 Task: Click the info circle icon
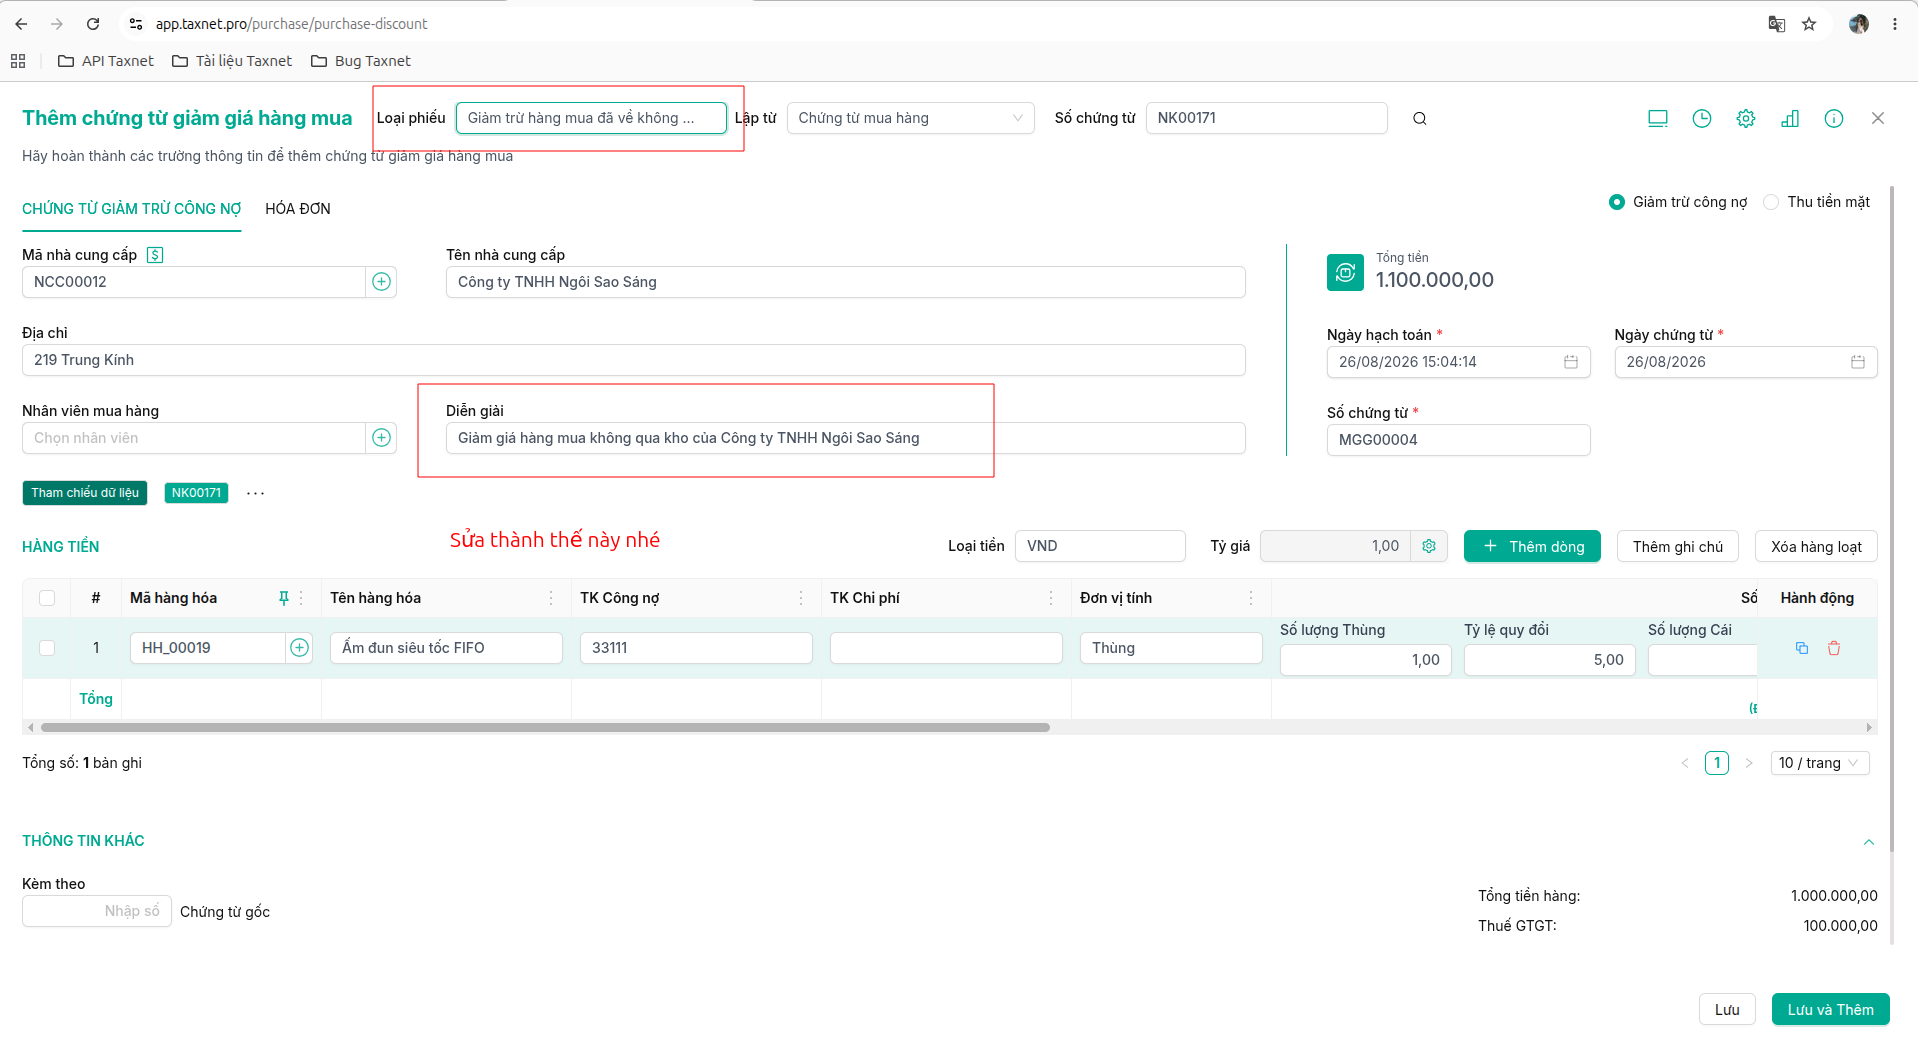click(x=1833, y=119)
